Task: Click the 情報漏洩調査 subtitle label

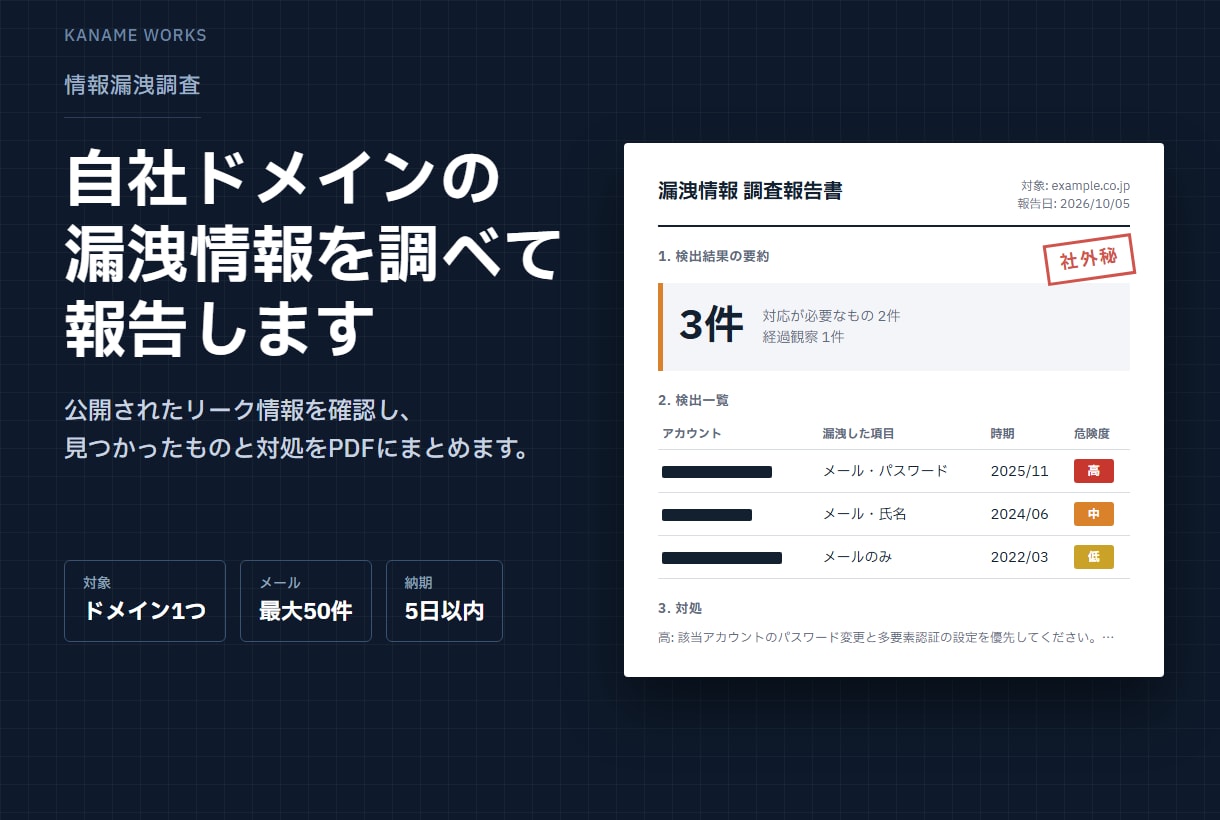Action: pos(132,85)
